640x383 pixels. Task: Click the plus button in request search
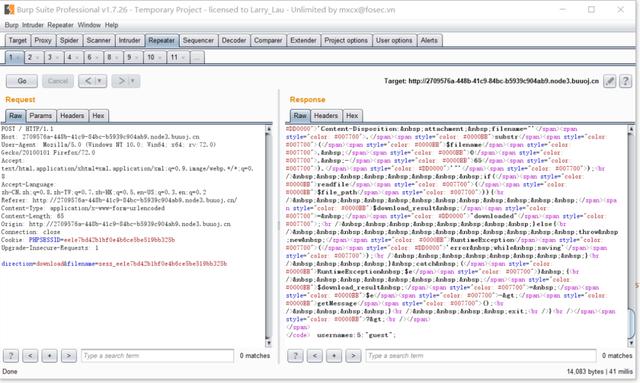click(49, 356)
